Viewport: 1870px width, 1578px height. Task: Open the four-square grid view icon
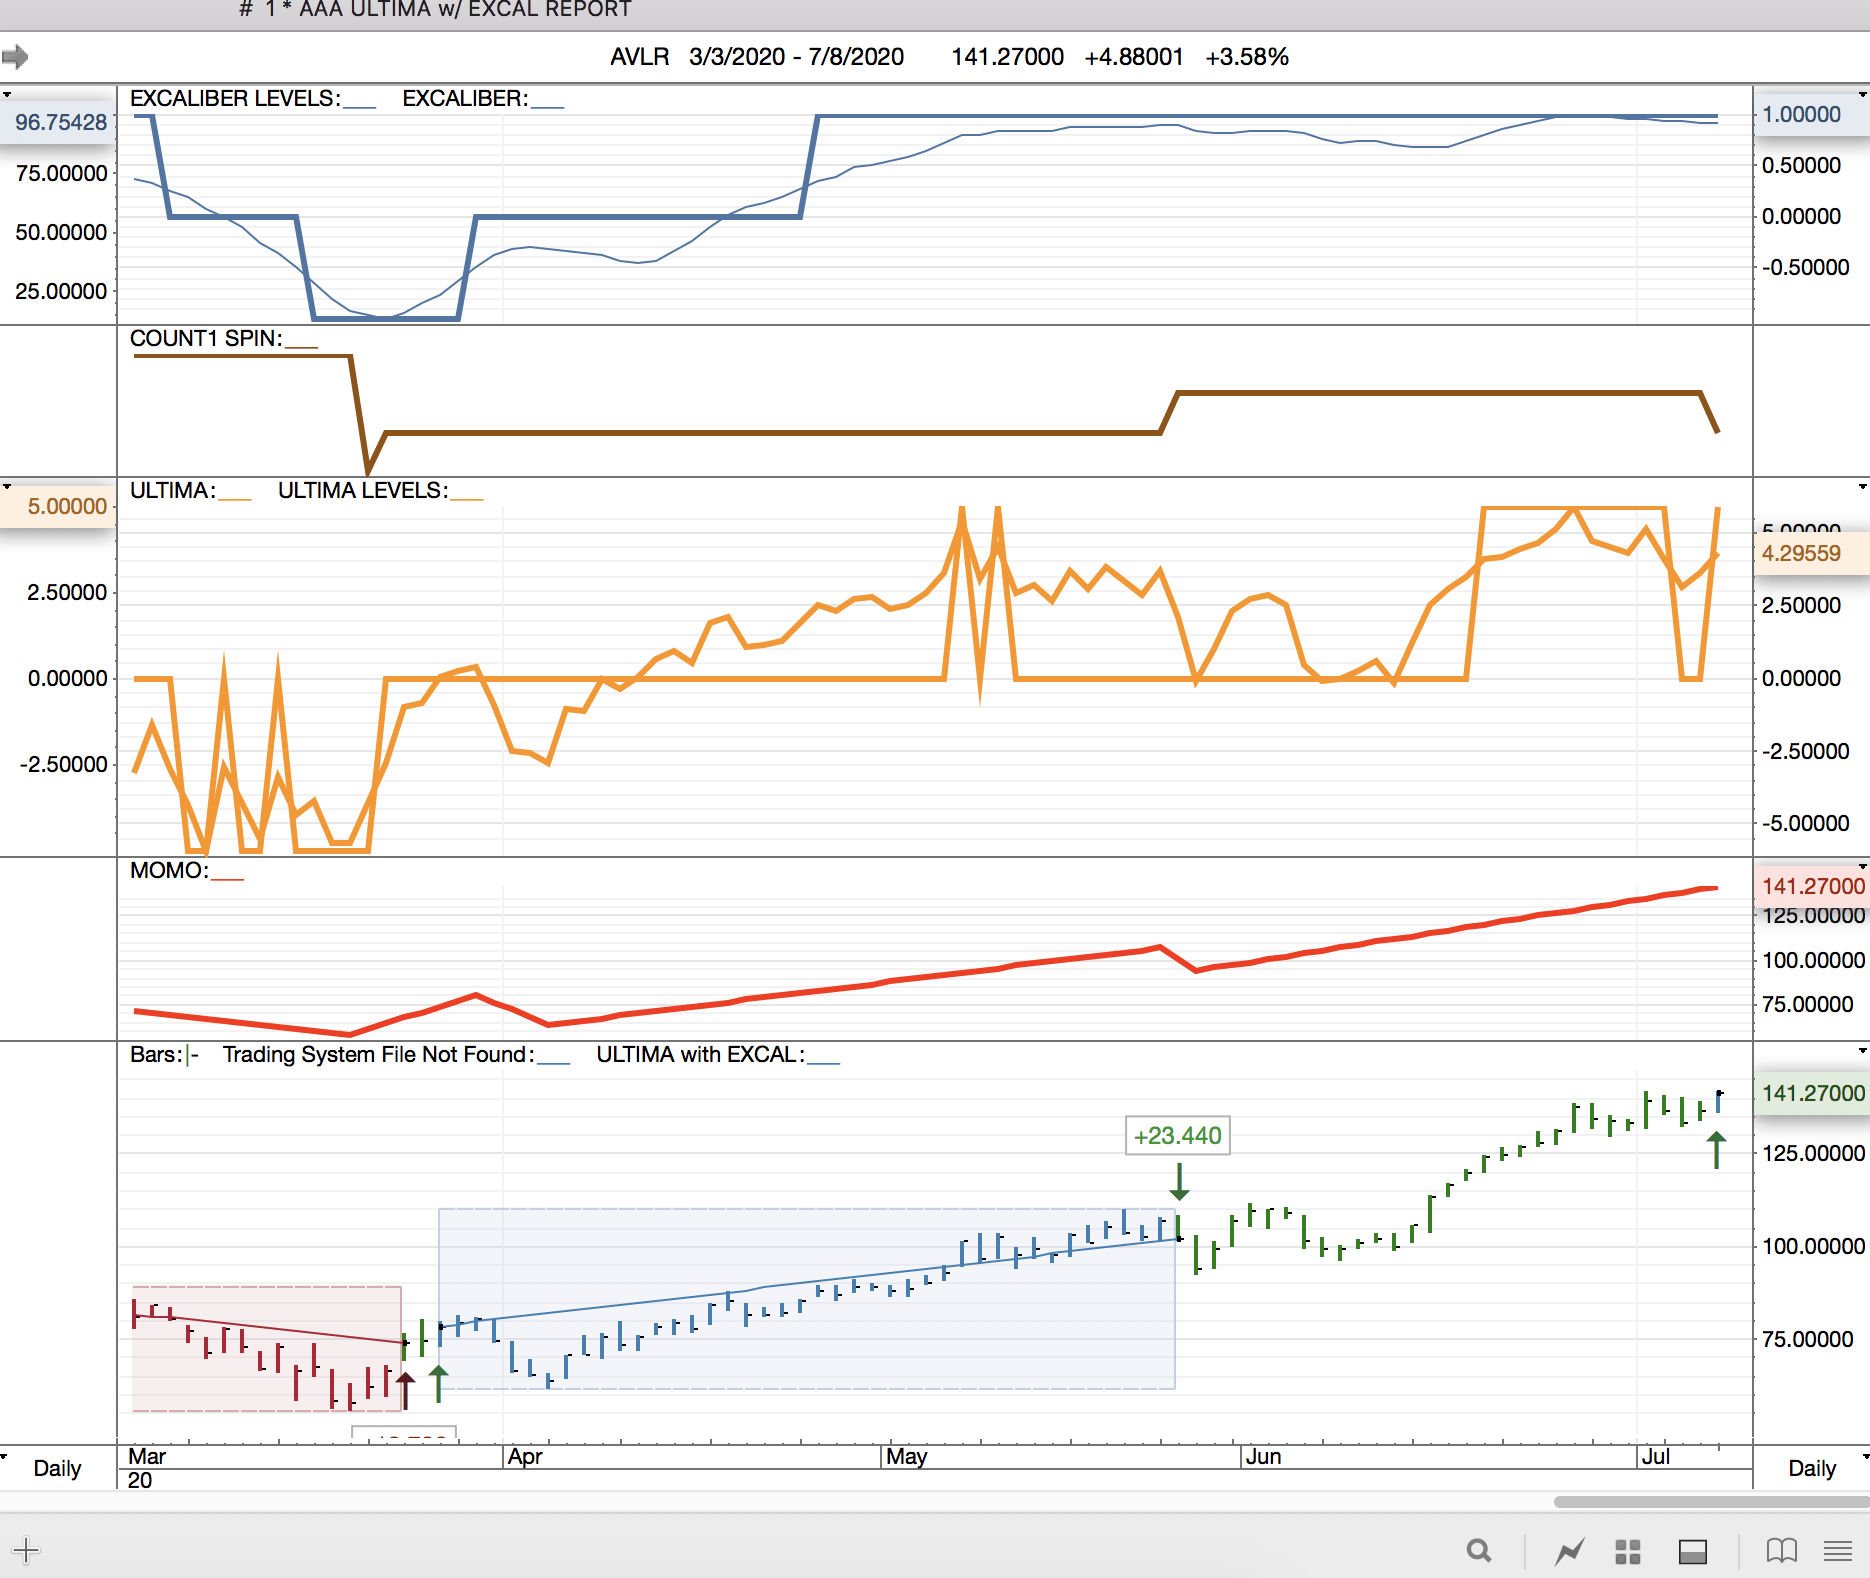[x=1628, y=1551]
